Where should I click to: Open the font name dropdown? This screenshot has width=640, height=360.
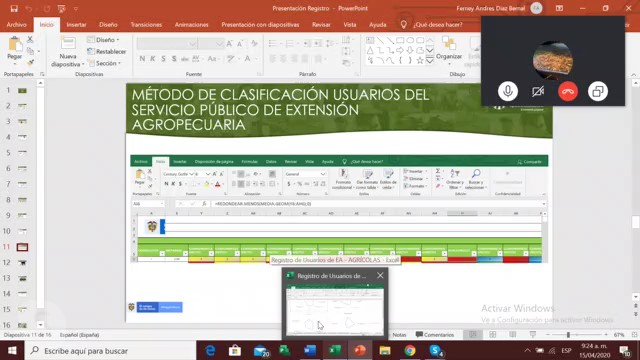(x=192, y=44)
